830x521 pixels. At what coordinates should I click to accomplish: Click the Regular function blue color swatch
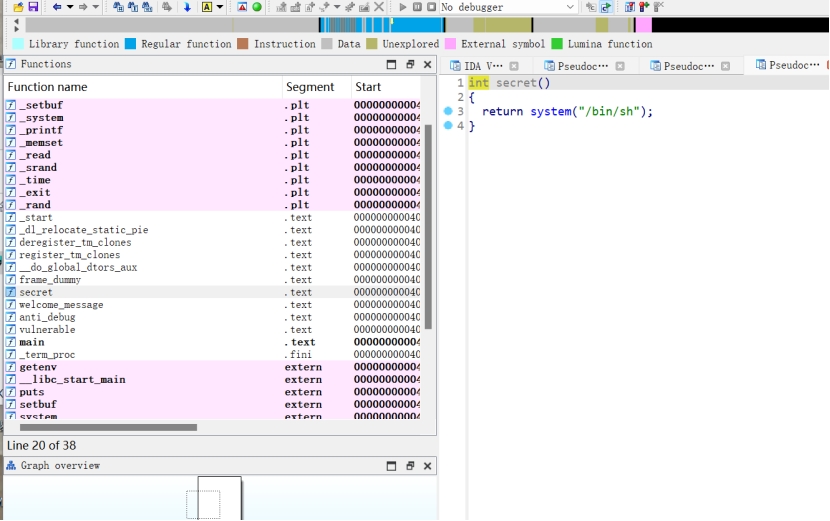tap(131, 44)
